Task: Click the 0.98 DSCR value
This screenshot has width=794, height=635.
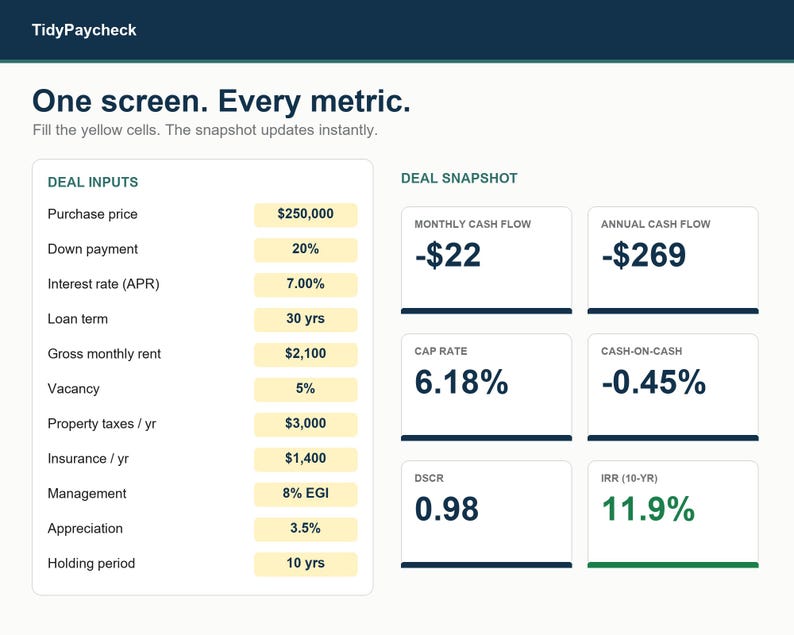Action: [x=447, y=509]
